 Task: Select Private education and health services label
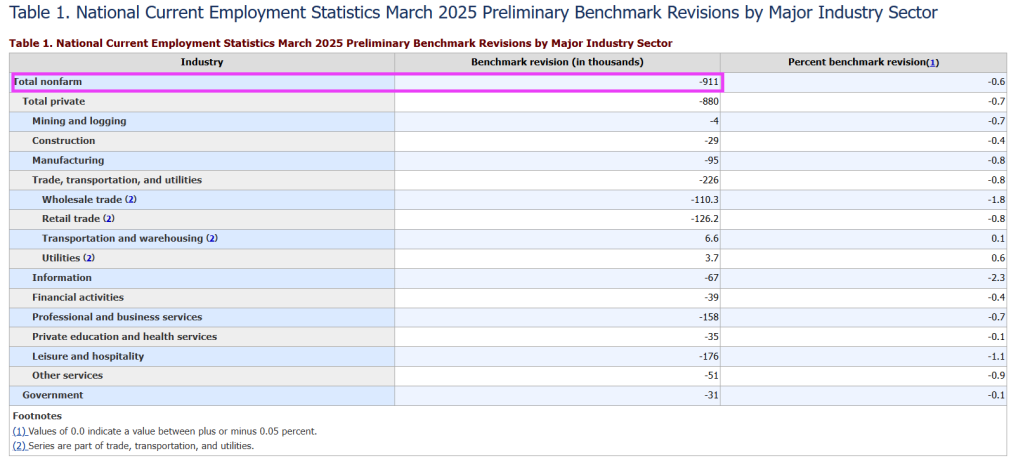click(125, 337)
